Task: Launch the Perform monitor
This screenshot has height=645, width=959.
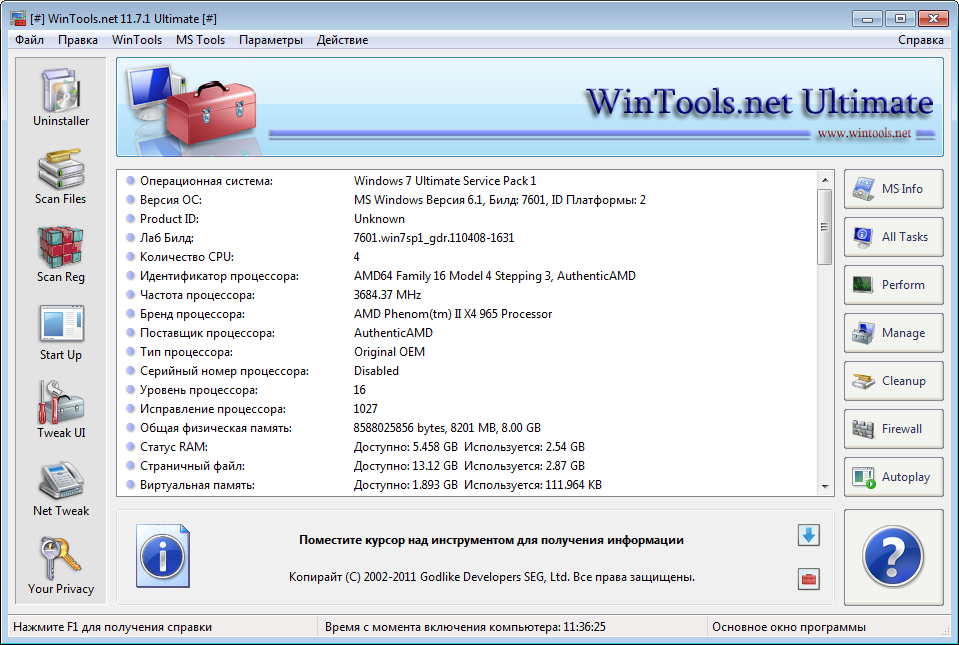Action: click(894, 285)
